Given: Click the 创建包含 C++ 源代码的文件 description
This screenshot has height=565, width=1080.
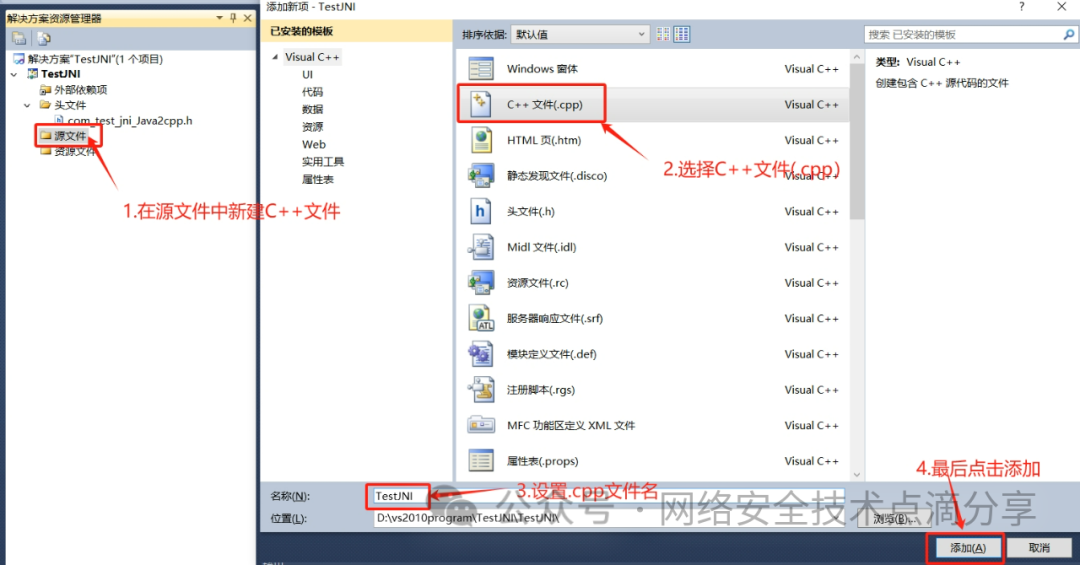Looking at the screenshot, I should pyautogui.click(x=942, y=83).
